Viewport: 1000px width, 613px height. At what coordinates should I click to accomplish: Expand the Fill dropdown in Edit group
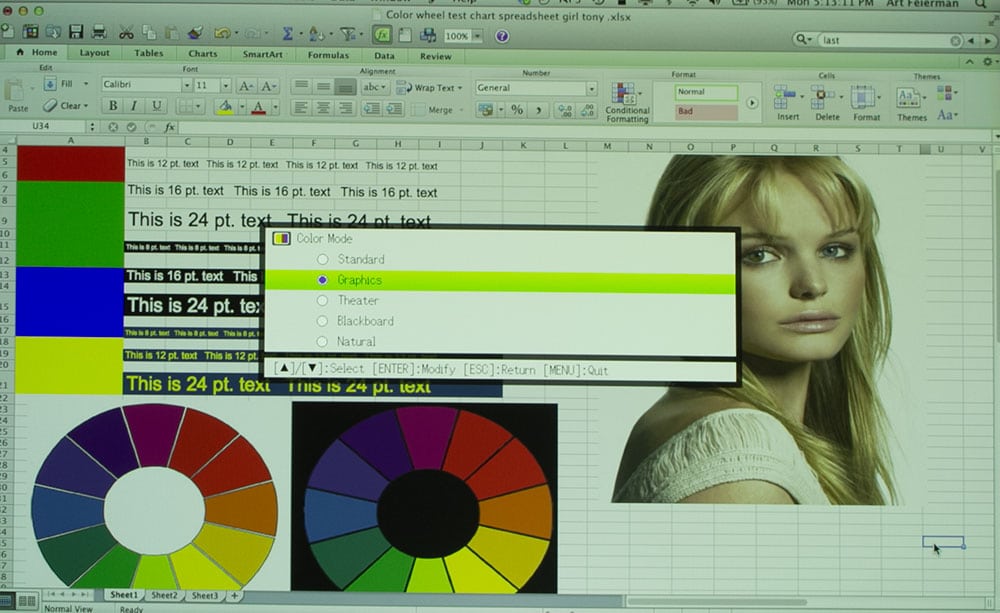(85, 84)
